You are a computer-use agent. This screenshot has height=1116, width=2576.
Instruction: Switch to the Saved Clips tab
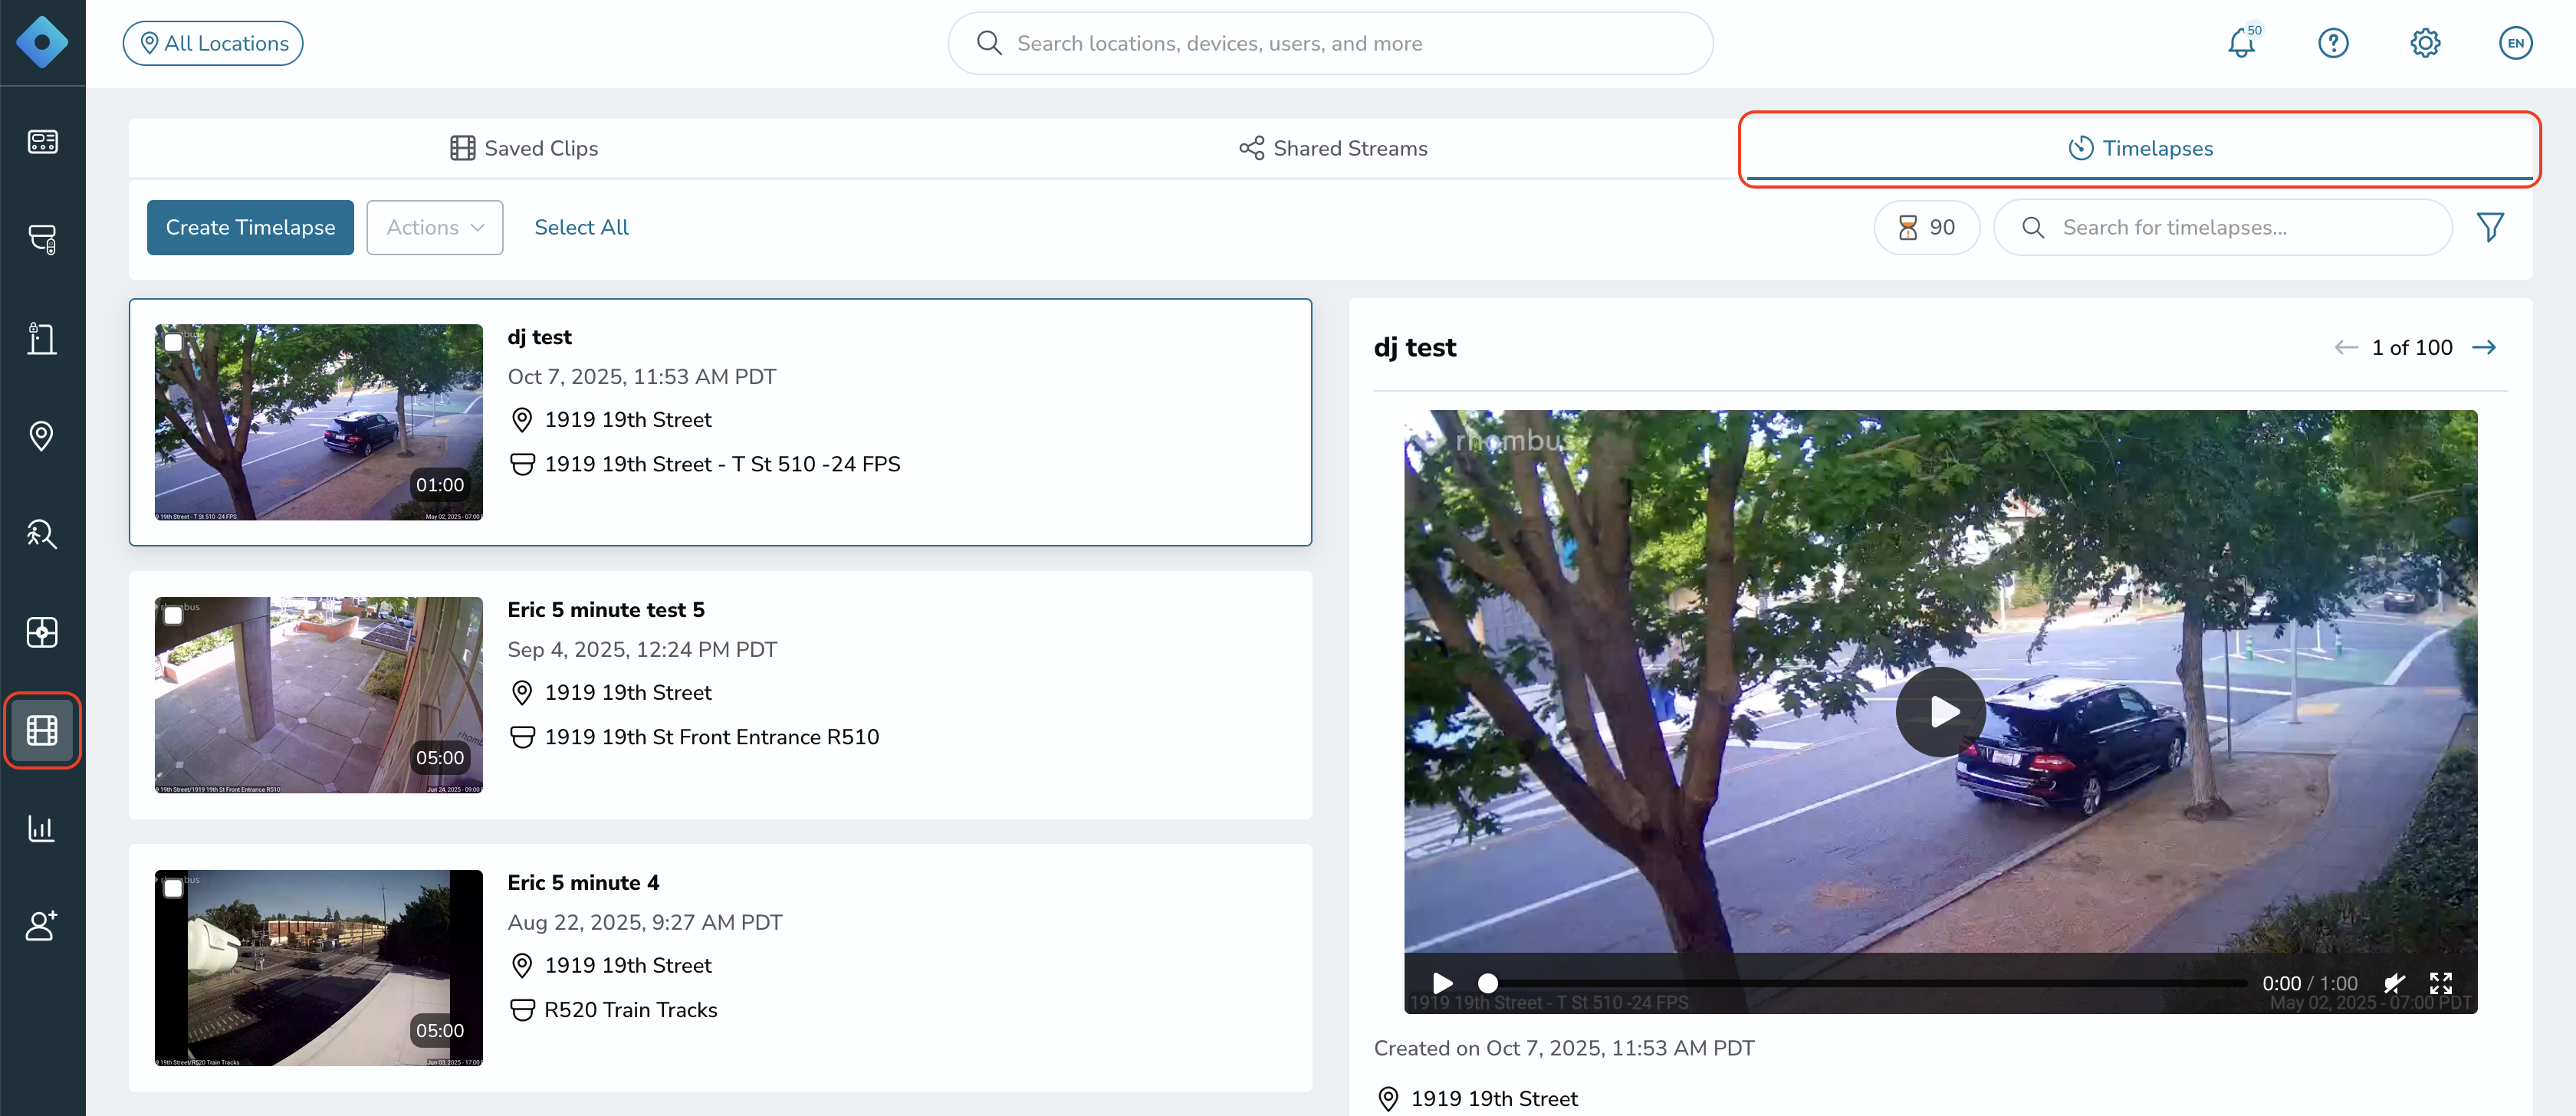pyautogui.click(x=524, y=148)
